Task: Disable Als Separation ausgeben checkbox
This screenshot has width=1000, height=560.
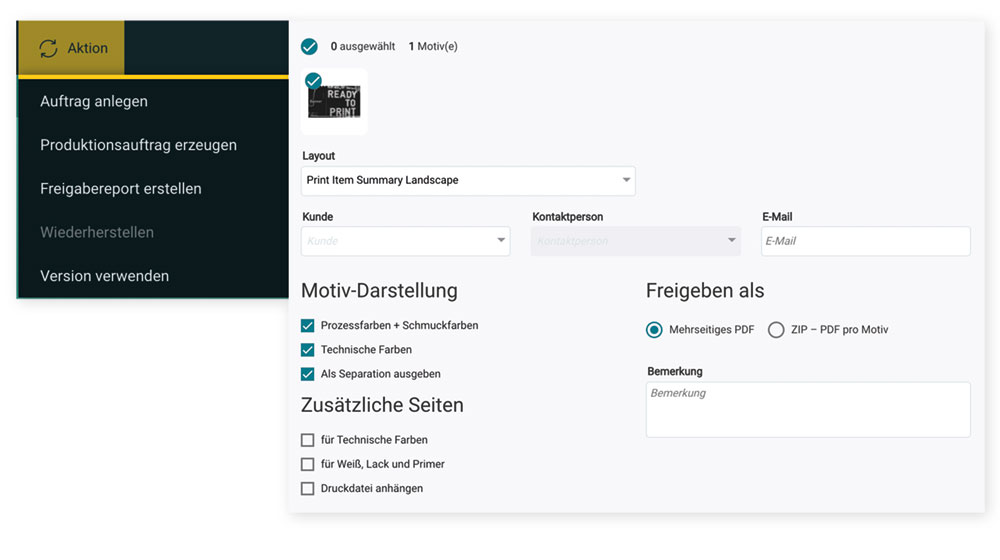Action: [x=308, y=374]
